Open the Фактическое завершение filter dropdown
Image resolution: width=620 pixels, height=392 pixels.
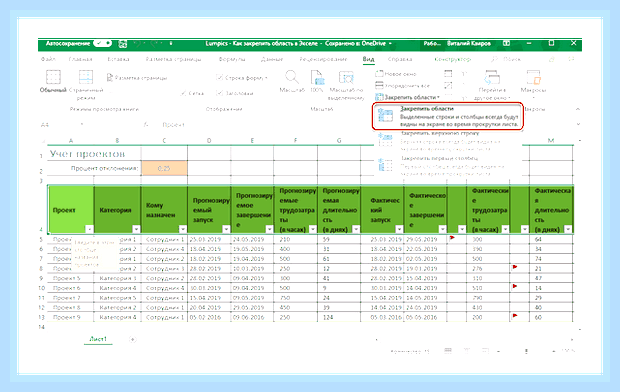click(442, 229)
